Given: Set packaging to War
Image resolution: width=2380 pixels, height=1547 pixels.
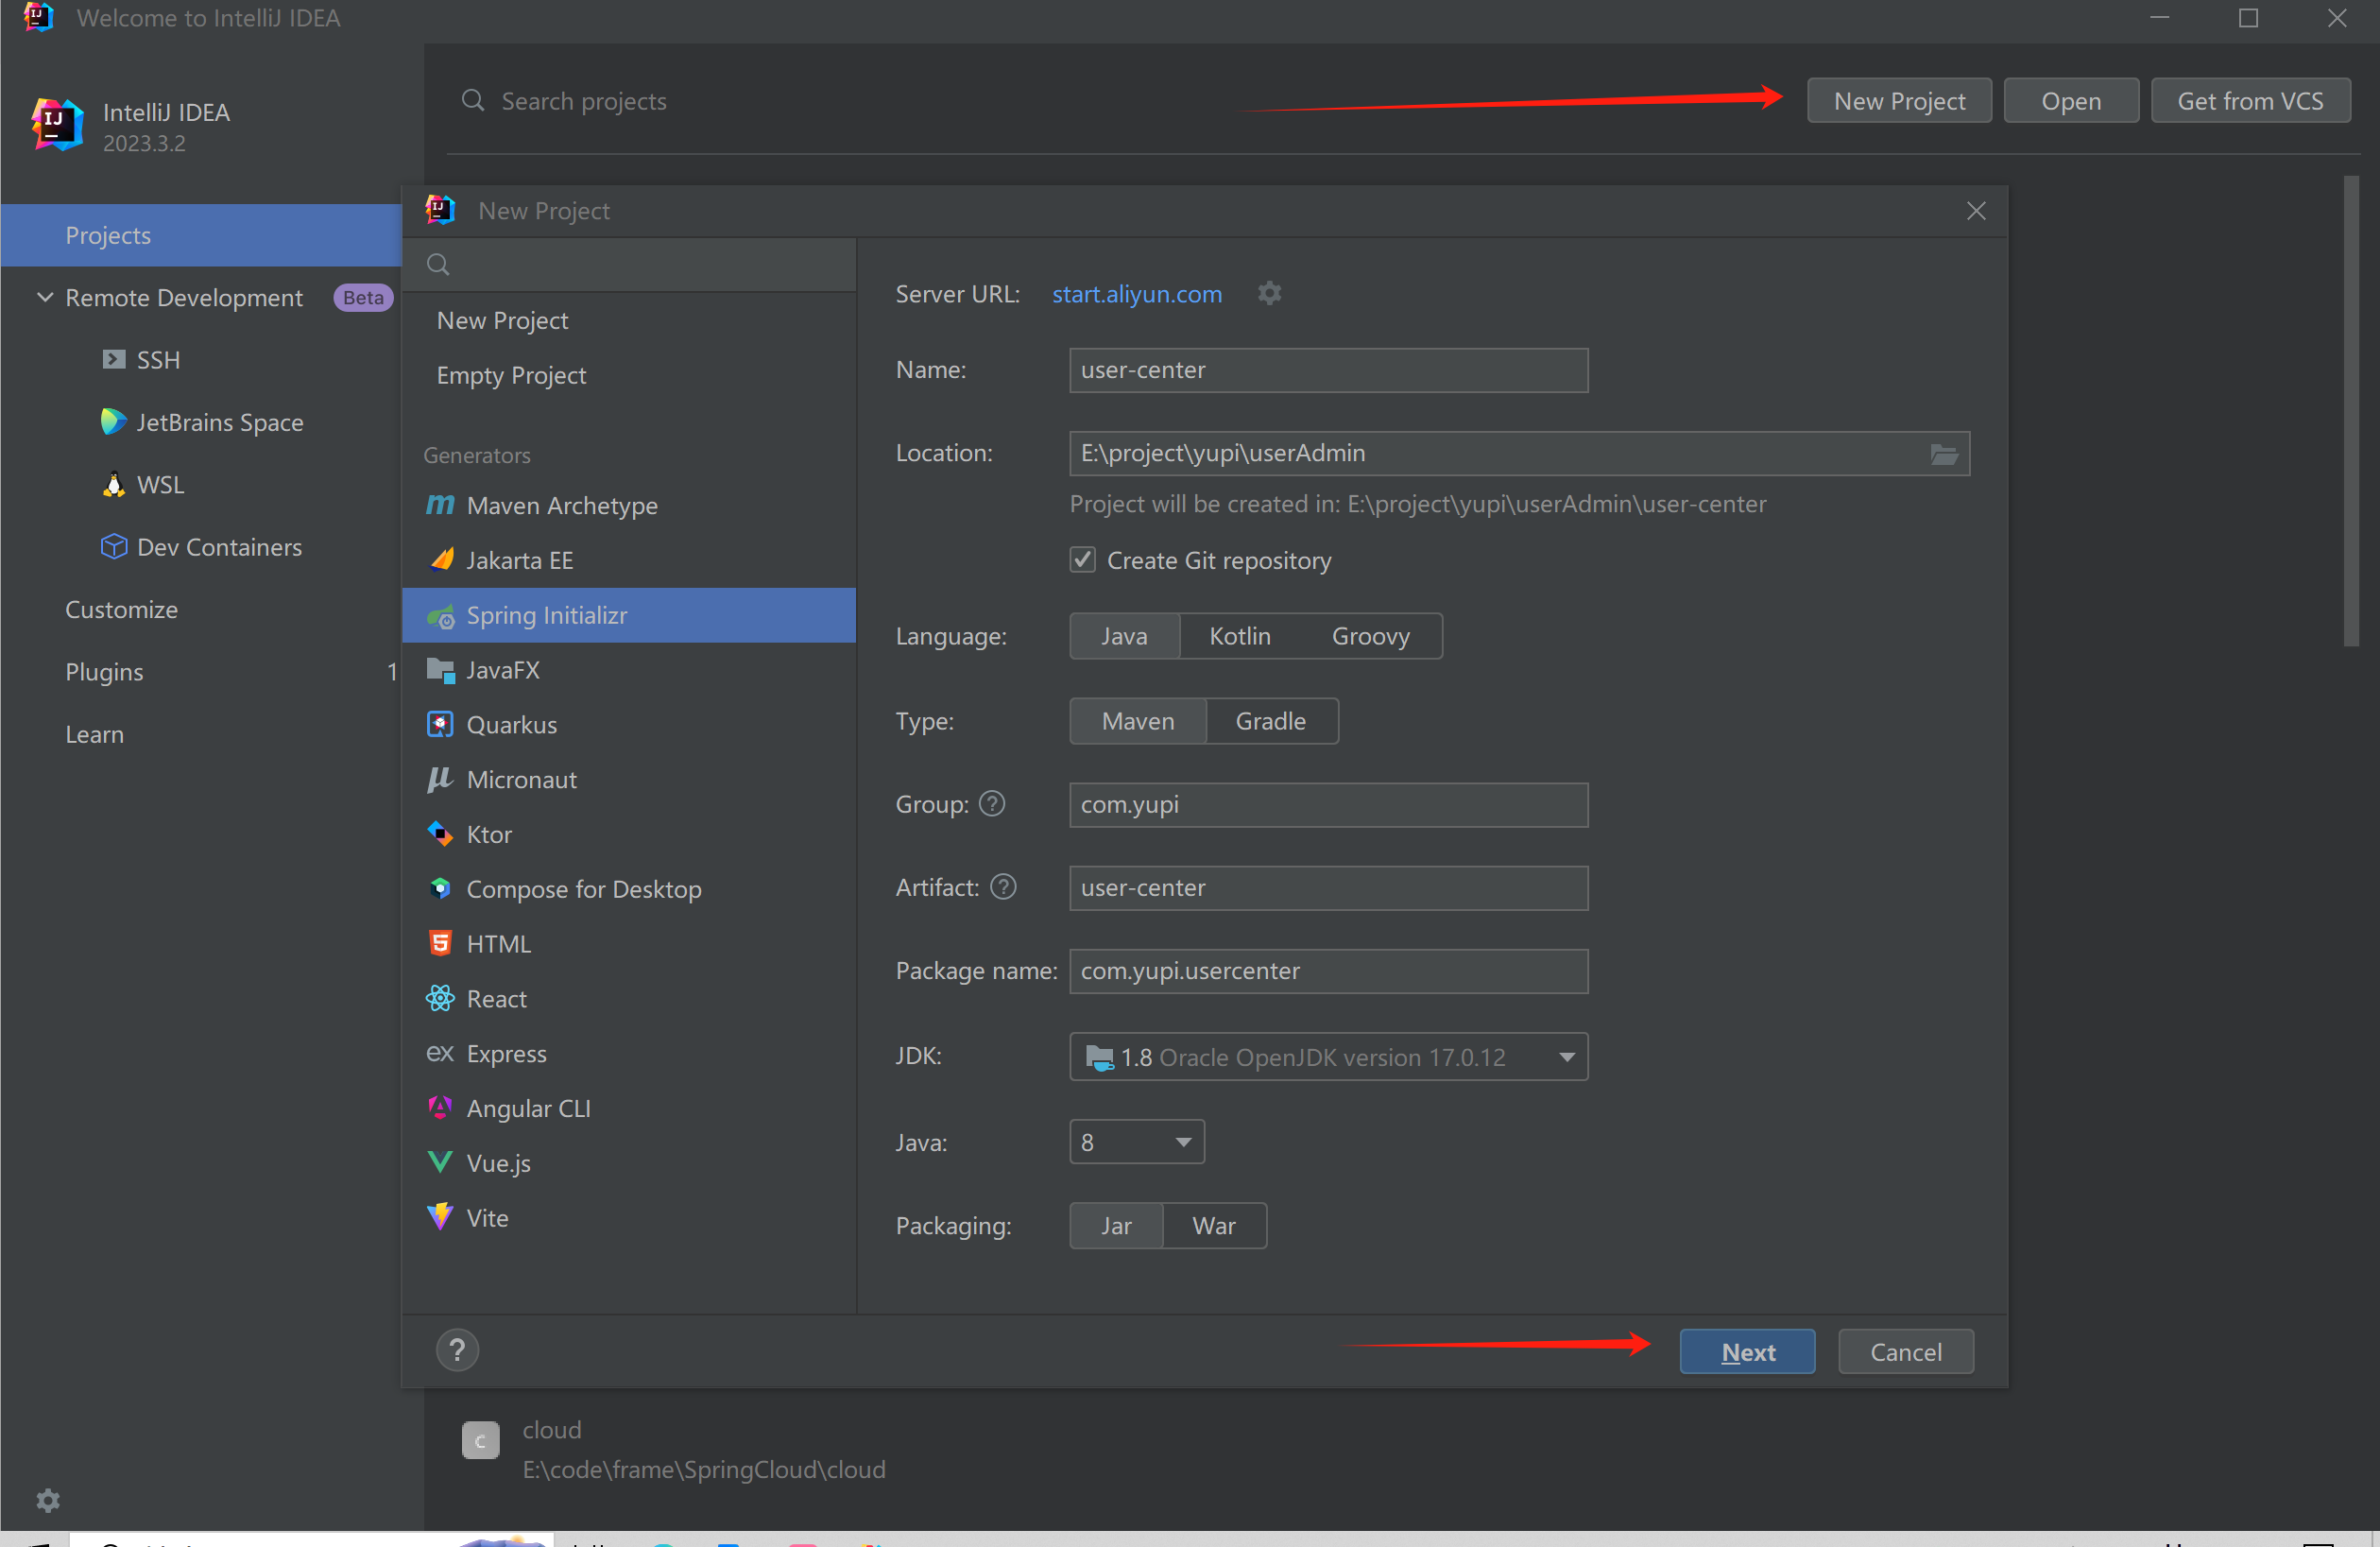Looking at the screenshot, I should (x=1213, y=1226).
